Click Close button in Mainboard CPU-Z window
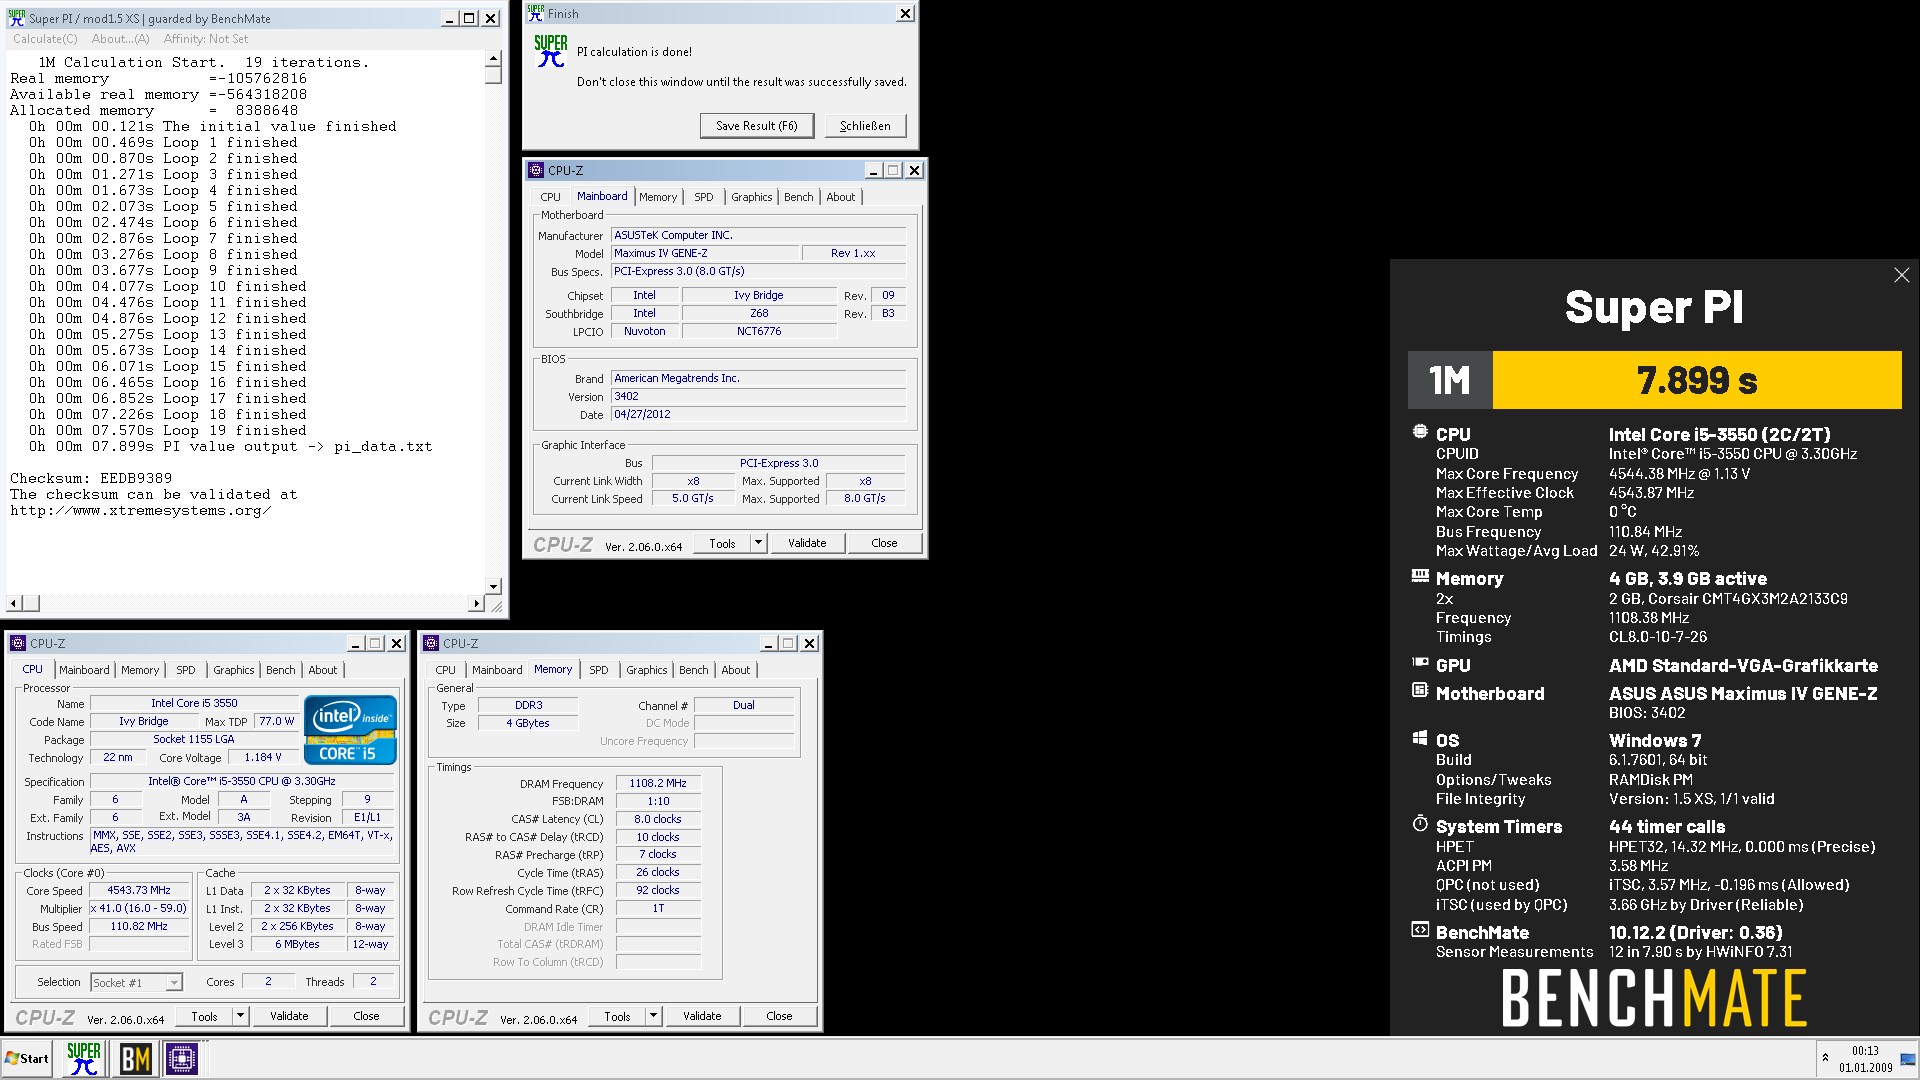 pos(884,543)
